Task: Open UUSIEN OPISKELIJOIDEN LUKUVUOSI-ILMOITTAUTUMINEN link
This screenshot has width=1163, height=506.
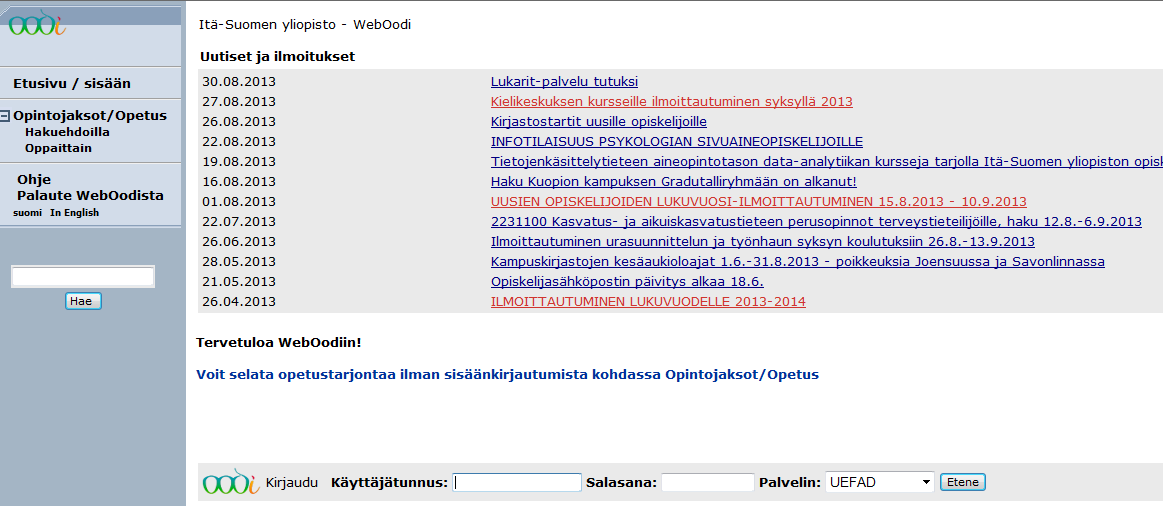Action: pyautogui.click(x=759, y=202)
